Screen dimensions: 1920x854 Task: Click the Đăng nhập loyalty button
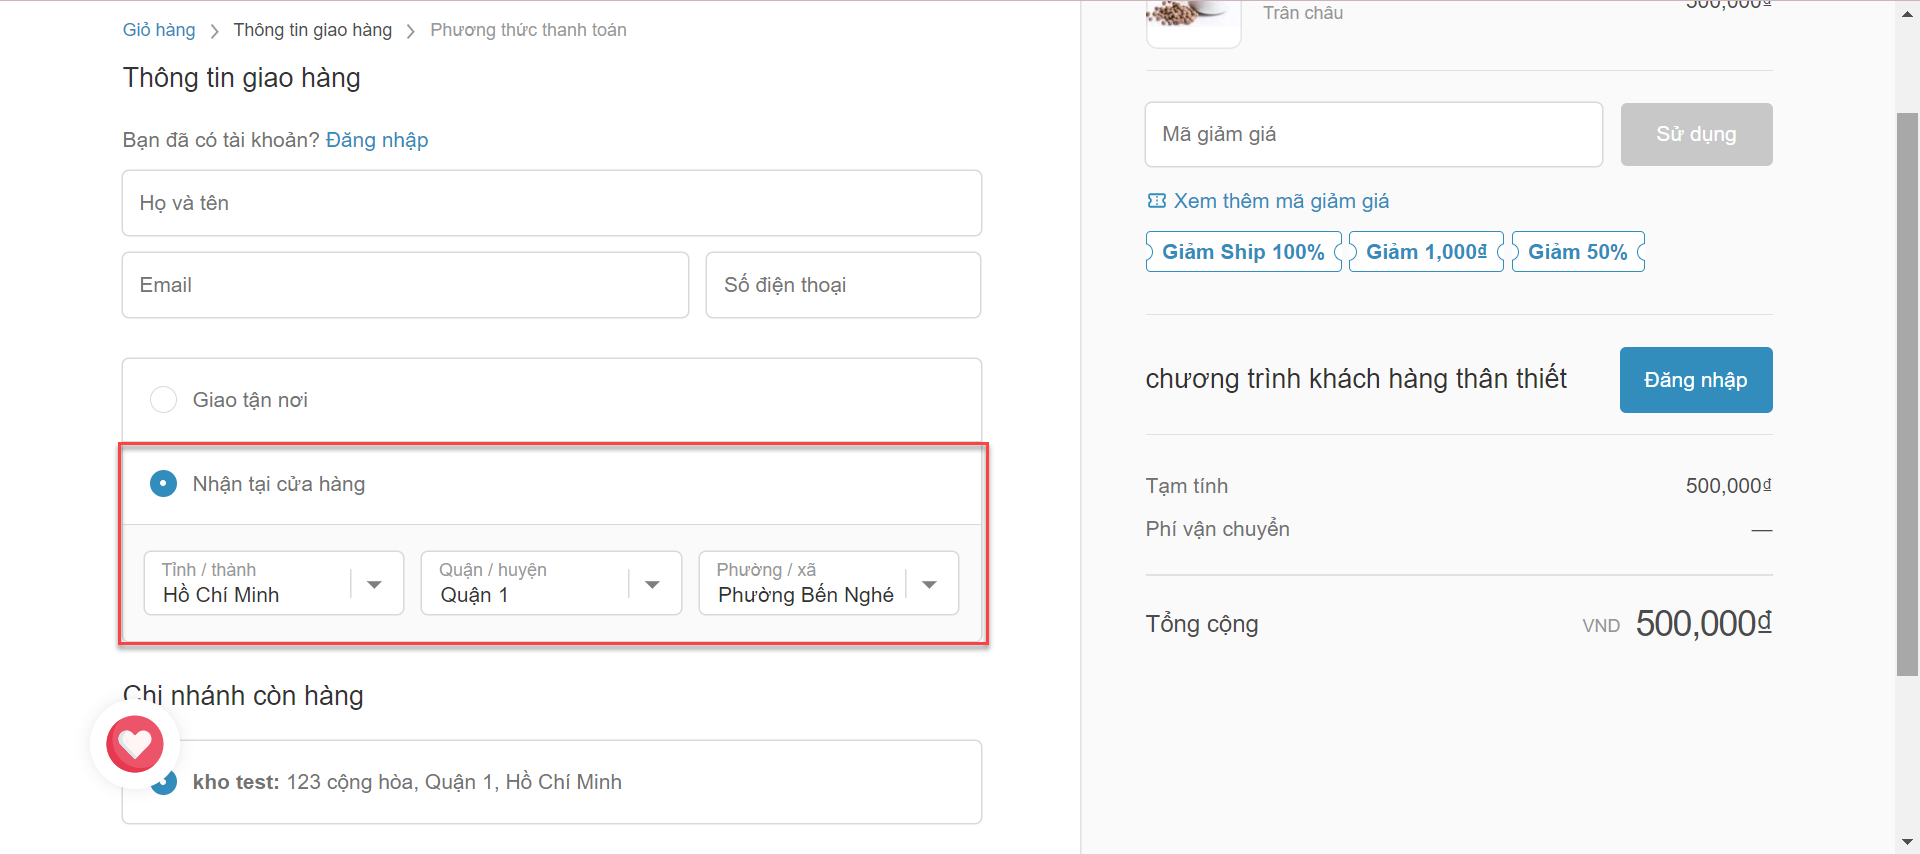(1695, 380)
